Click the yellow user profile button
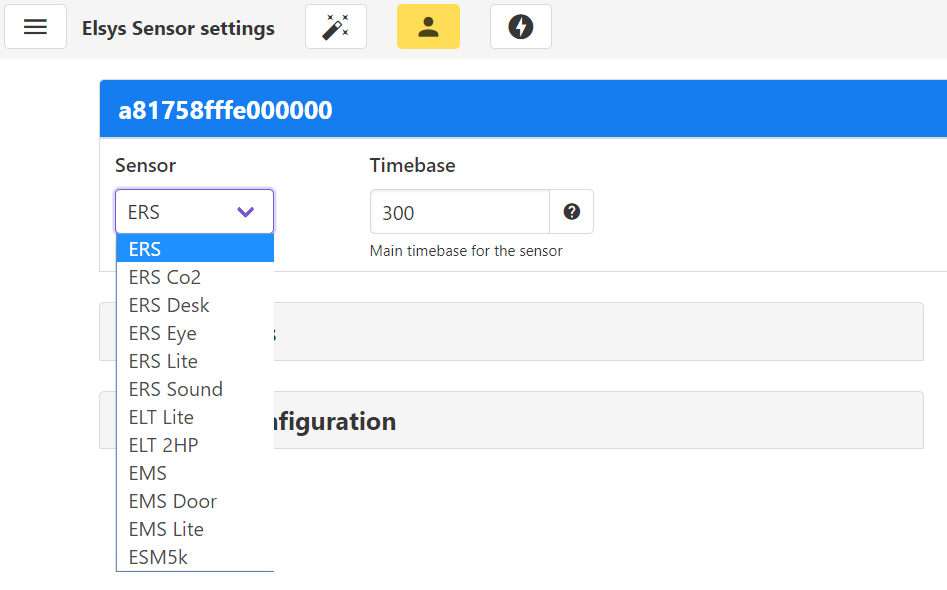This screenshot has width=947, height=590. pyautogui.click(x=428, y=27)
